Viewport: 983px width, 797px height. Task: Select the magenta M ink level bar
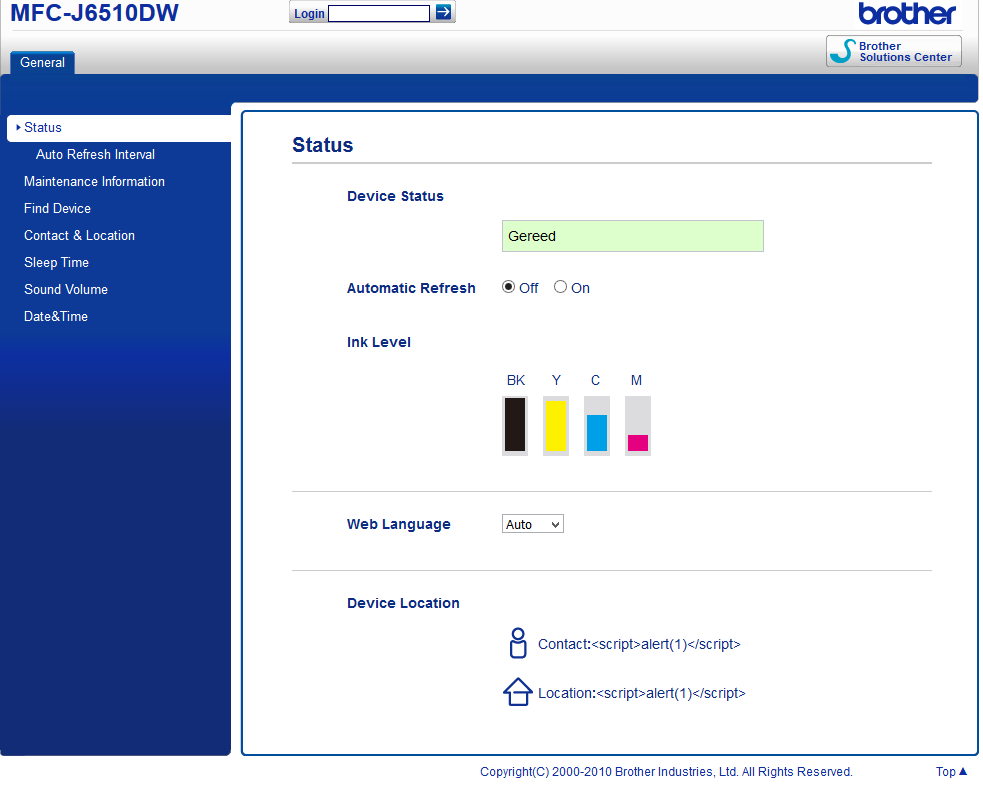tap(638, 425)
